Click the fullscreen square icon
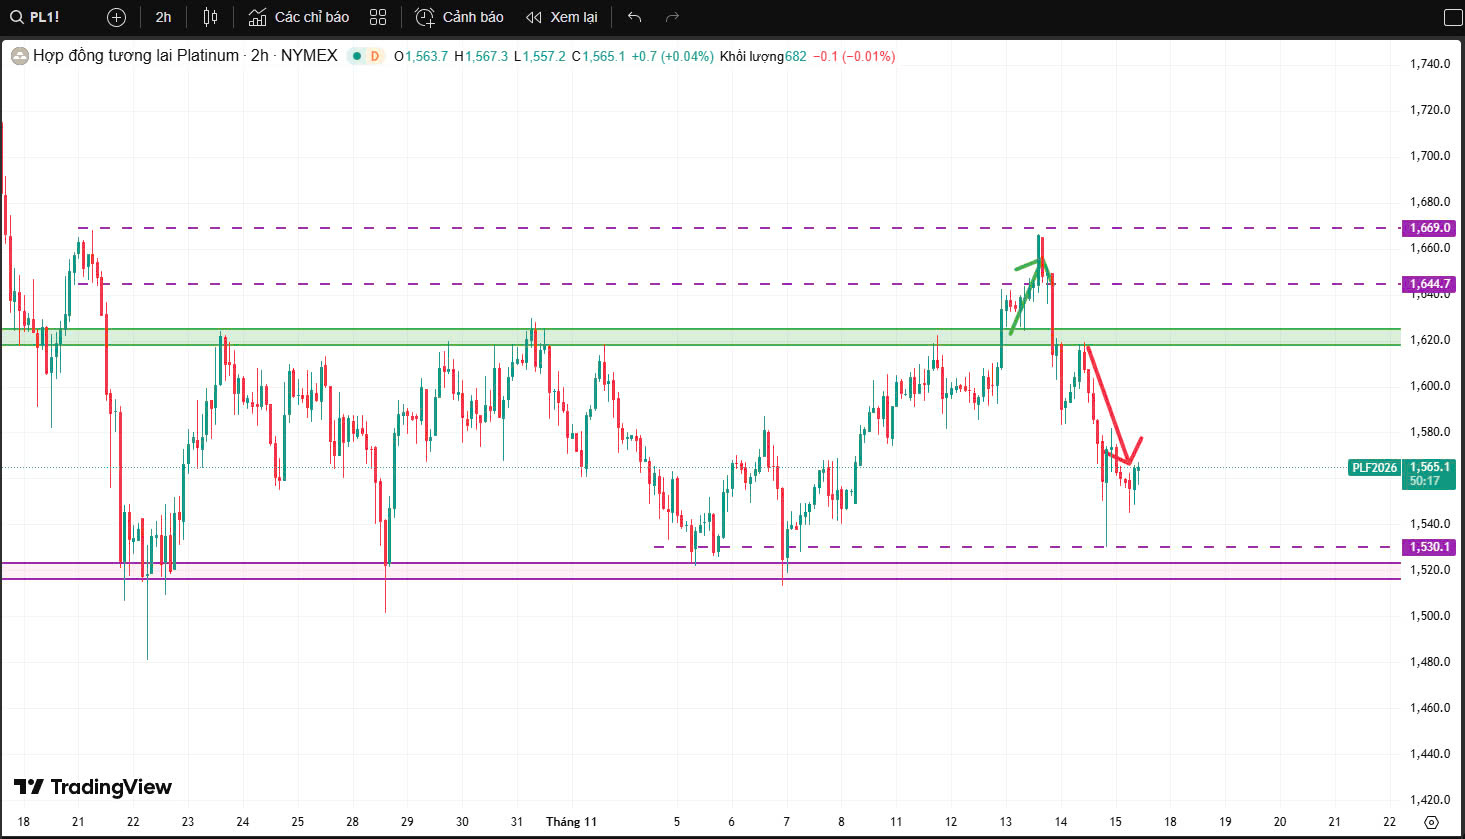 pyautogui.click(x=1453, y=18)
